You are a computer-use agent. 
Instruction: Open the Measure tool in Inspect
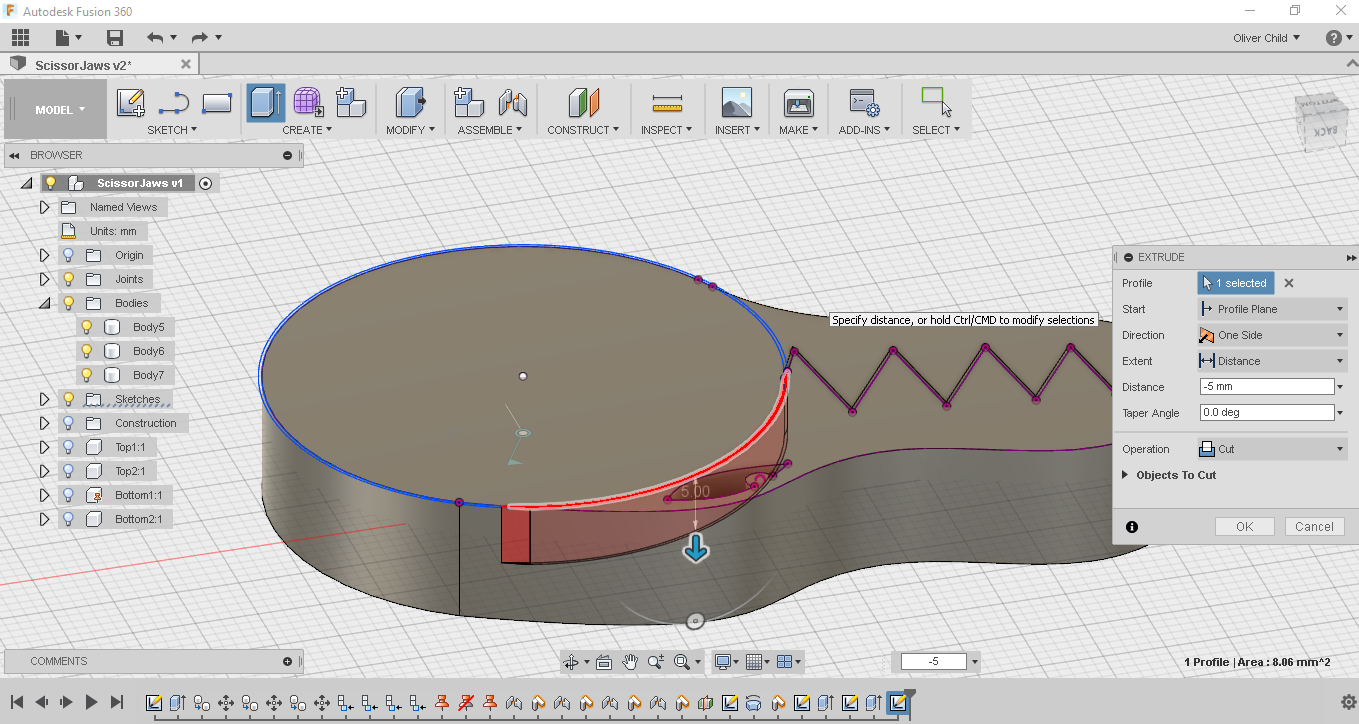pyautogui.click(x=666, y=103)
